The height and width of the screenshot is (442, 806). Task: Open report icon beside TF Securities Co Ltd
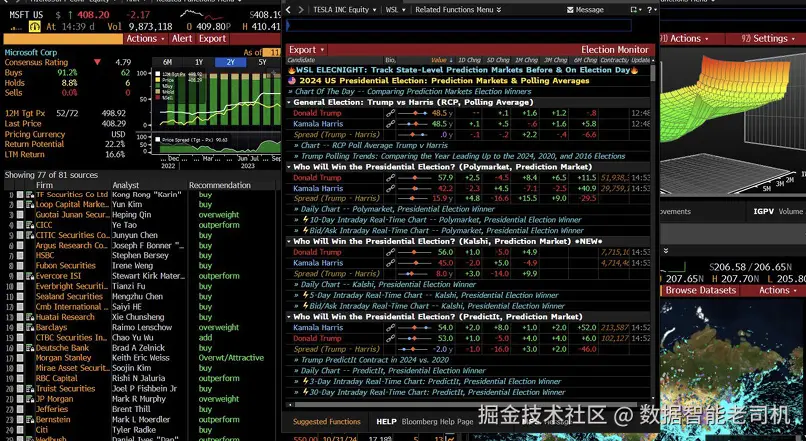(x=30, y=195)
